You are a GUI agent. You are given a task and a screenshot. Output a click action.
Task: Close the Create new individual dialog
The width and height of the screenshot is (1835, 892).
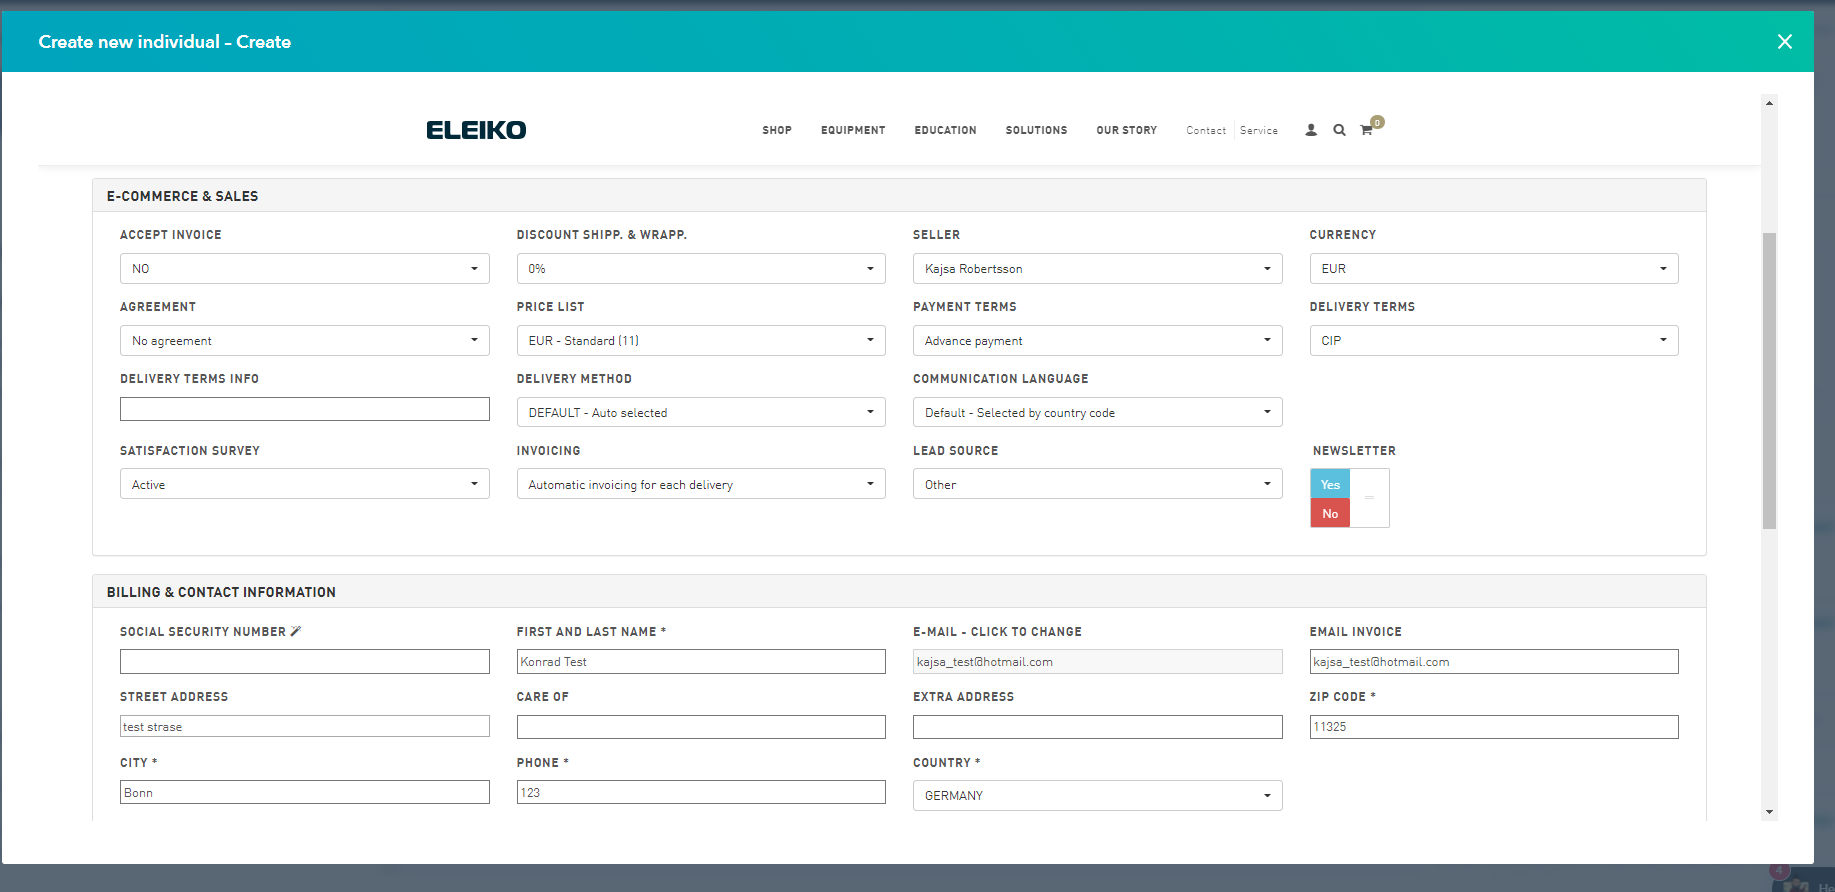pyautogui.click(x=1784, y=42)
